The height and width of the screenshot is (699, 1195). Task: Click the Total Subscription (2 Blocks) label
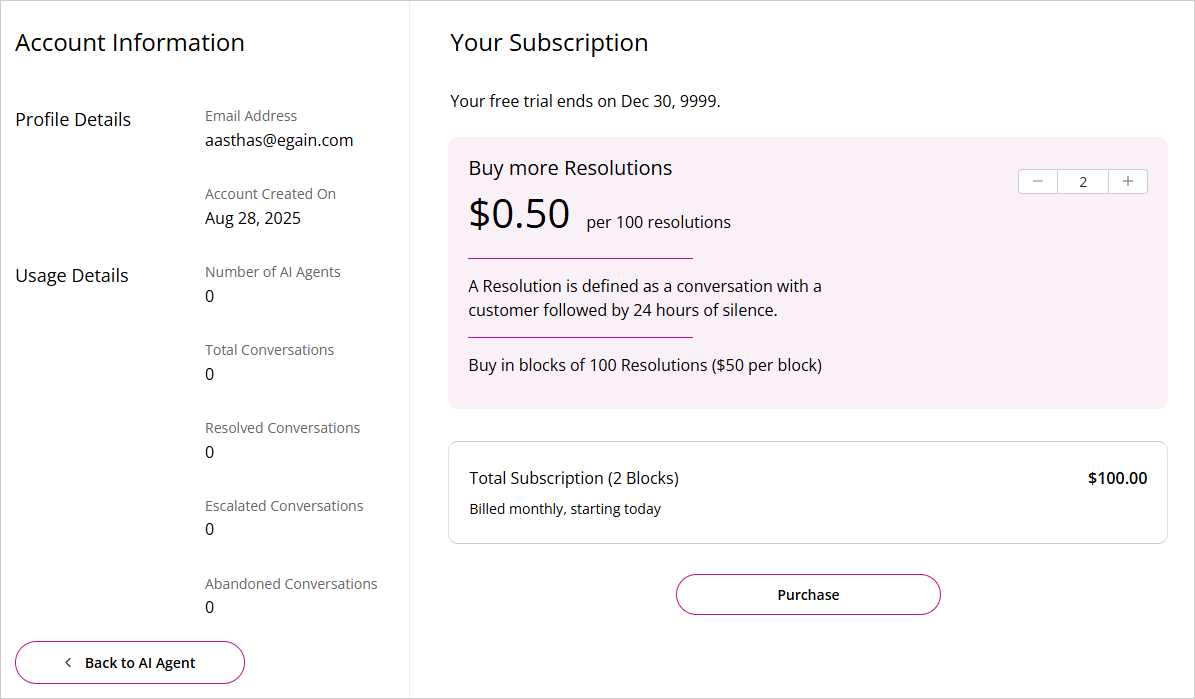pos(574,478)
